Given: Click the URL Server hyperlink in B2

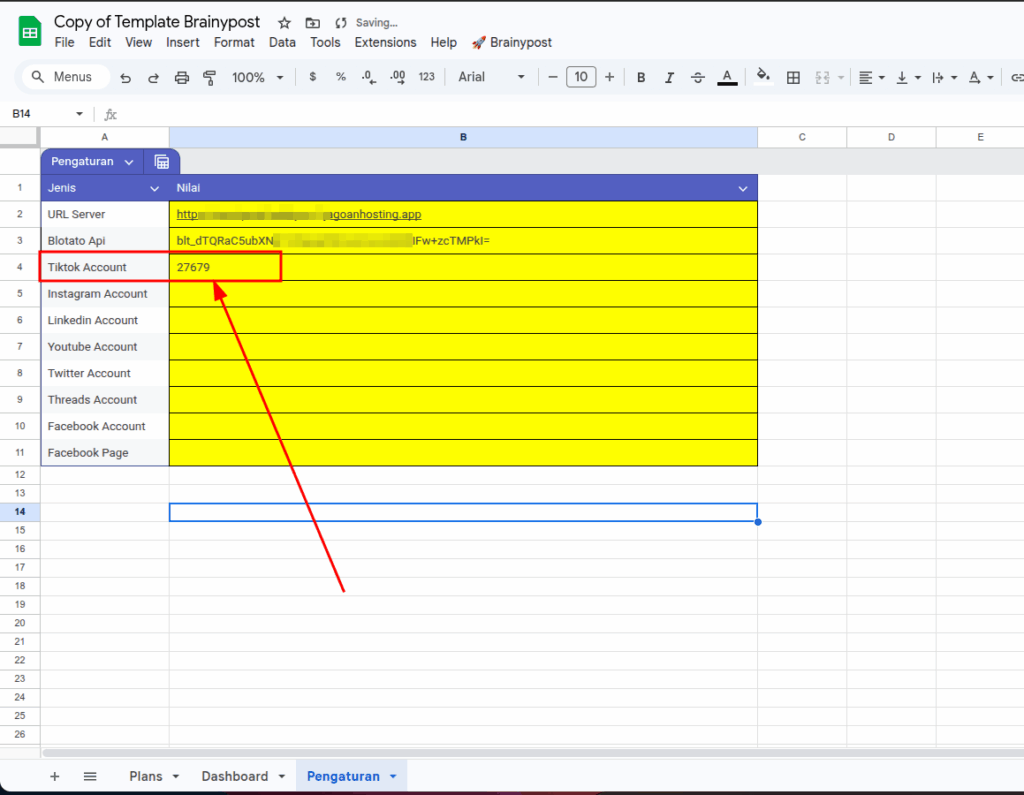Looking at the screenshot, I should (298, 214).
